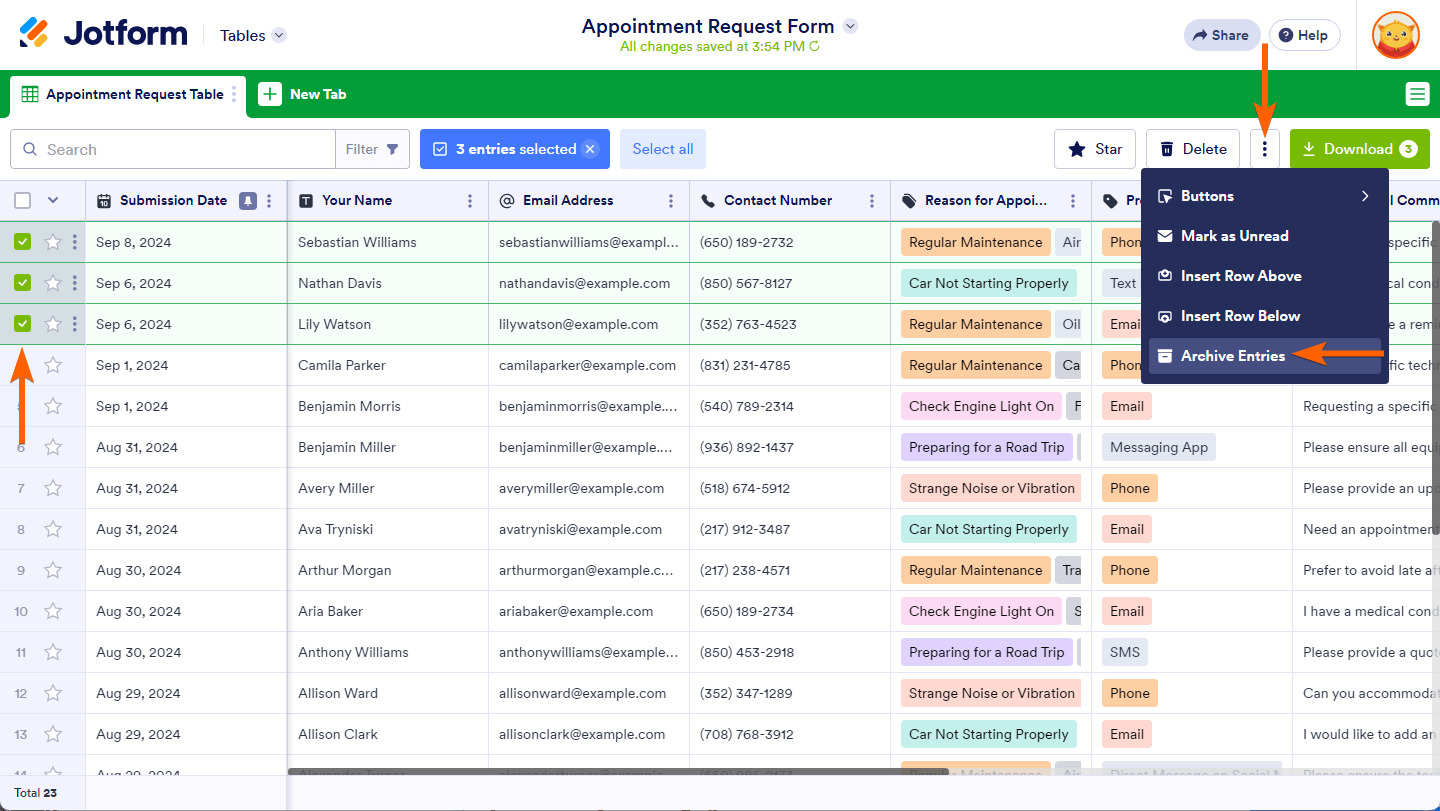Click the Share button

click(x=1220, y=35)
